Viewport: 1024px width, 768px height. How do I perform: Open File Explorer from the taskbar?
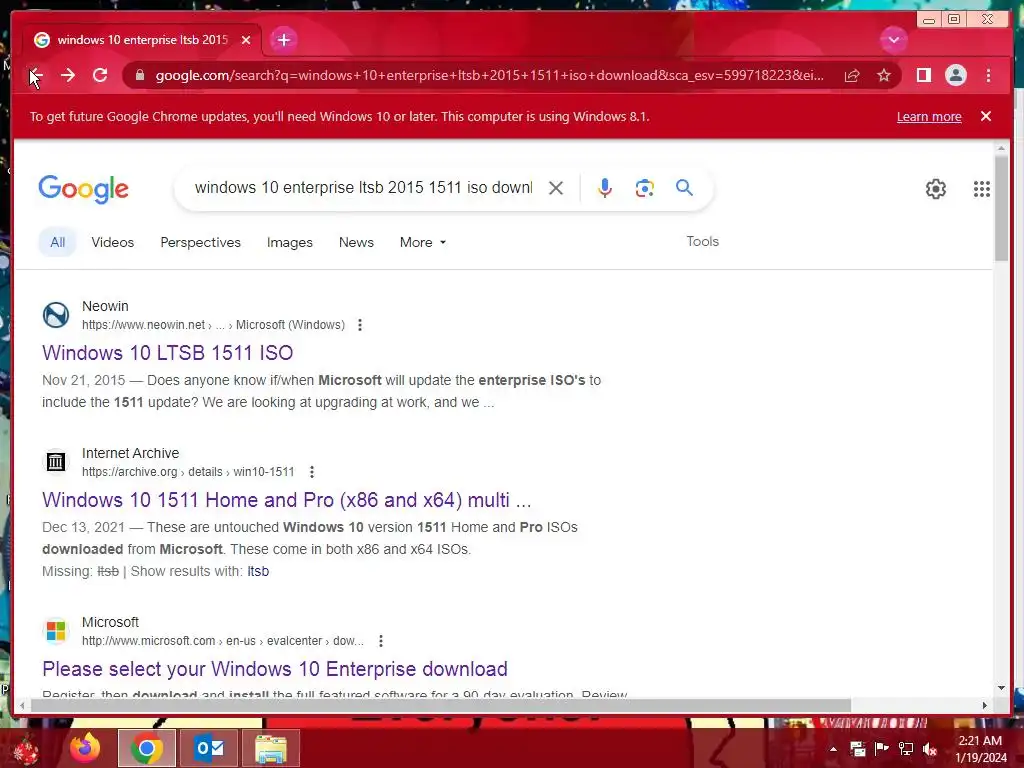(x=271, y=748)
